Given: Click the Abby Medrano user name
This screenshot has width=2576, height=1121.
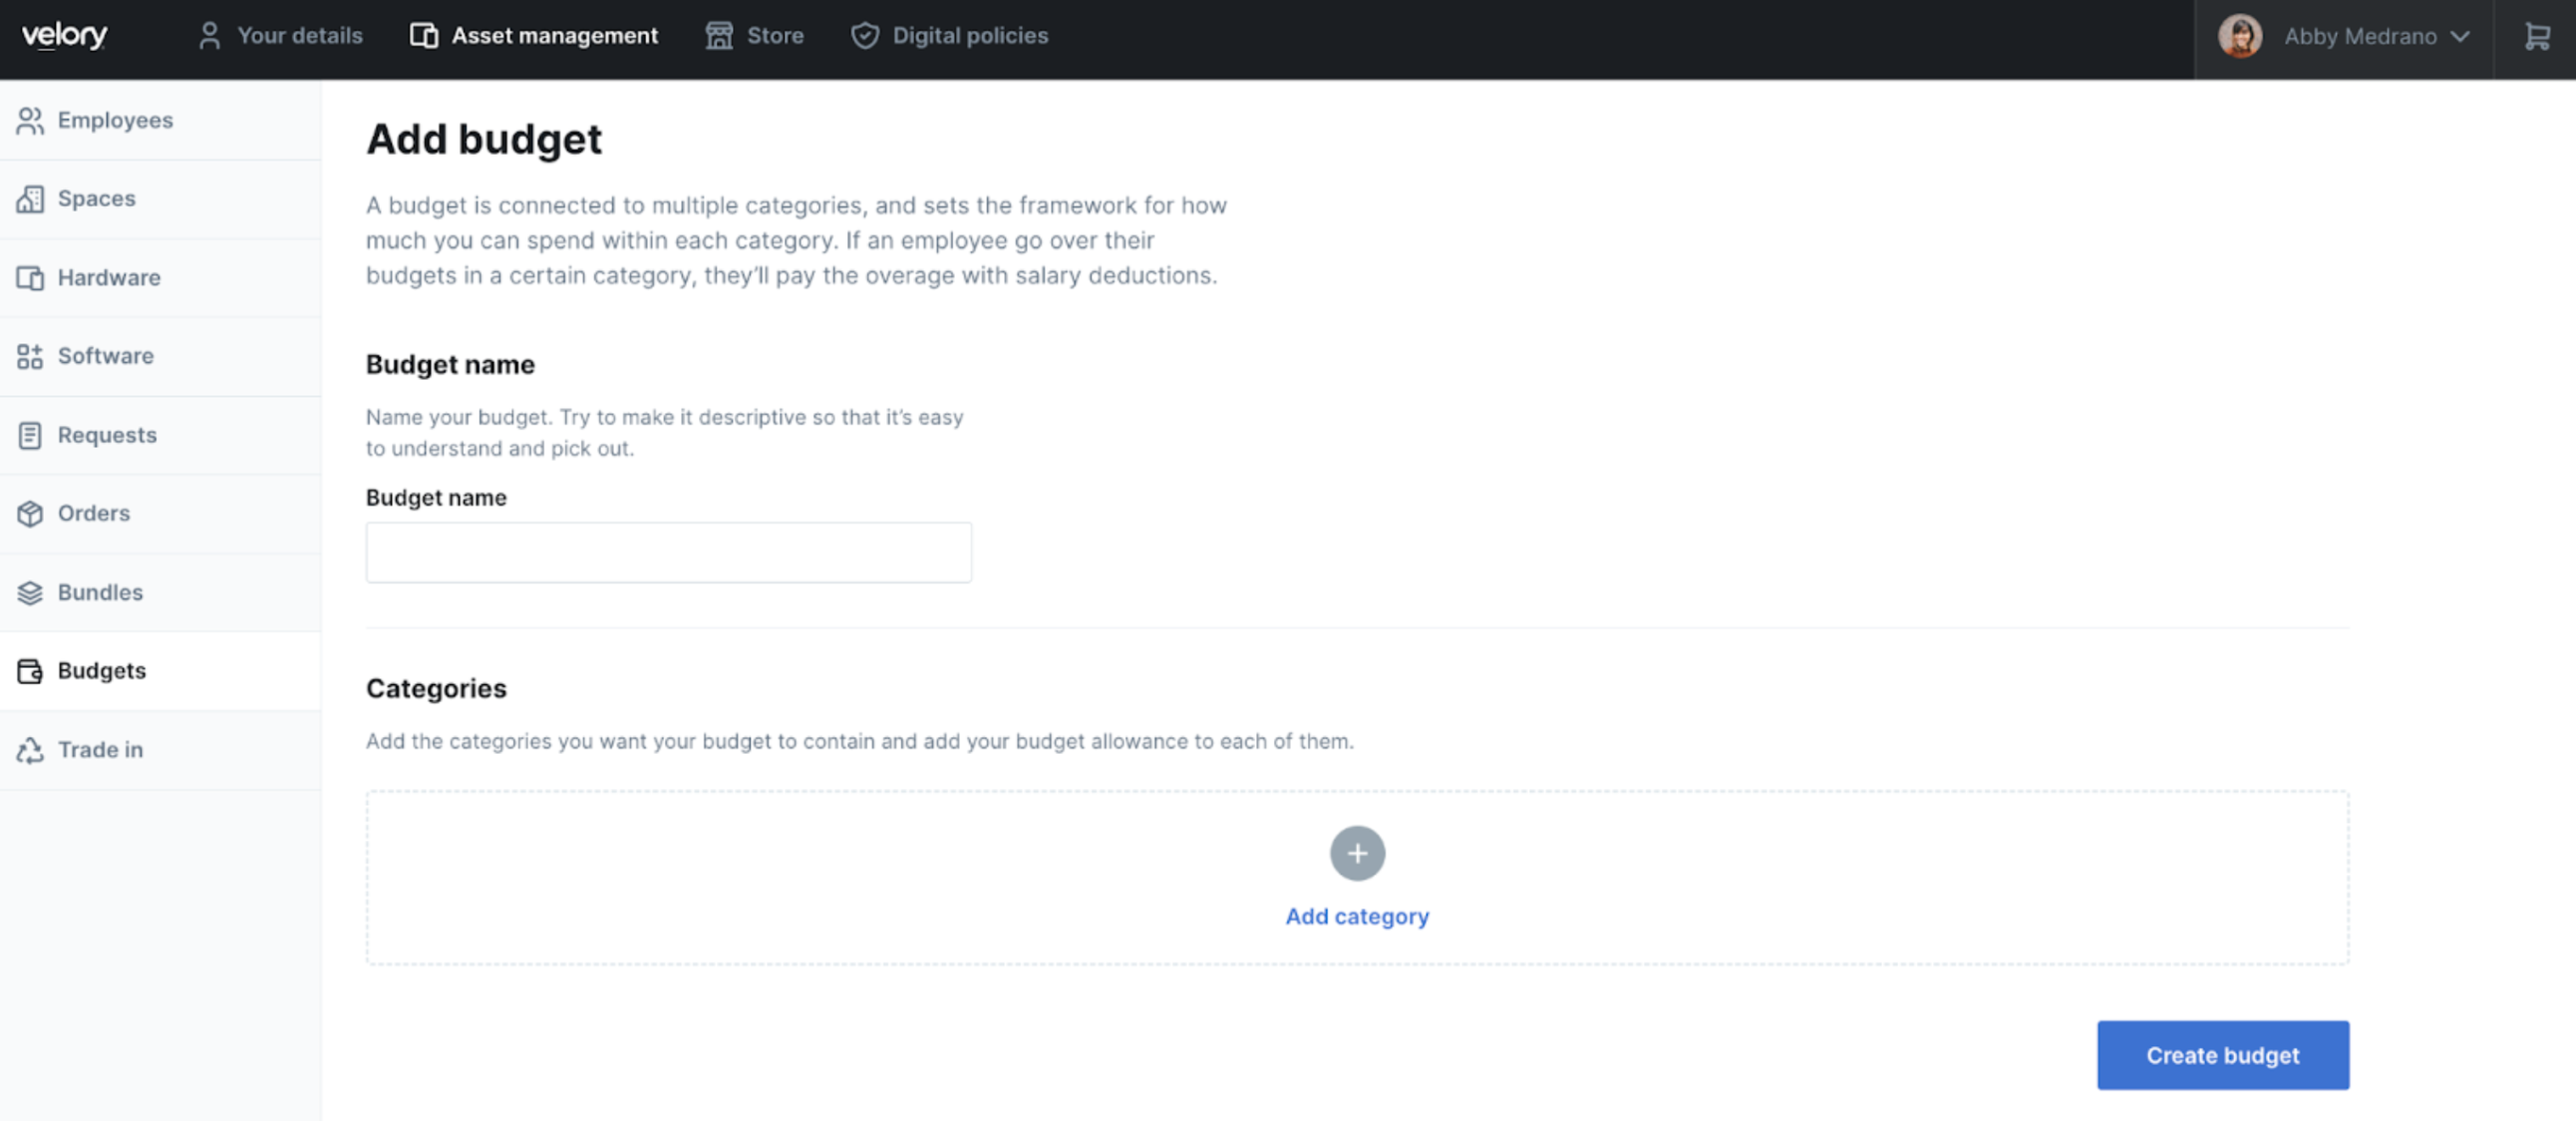Looking at the screenshot, I should (x=2360, y=37).
